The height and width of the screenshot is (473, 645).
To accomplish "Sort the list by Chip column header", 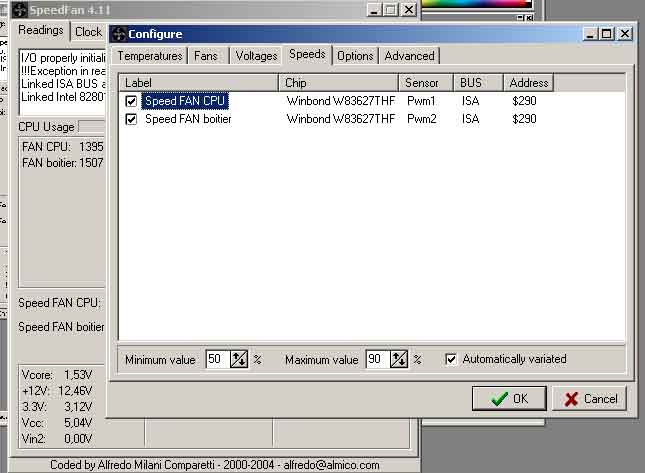I will click(x=339, y=82).
